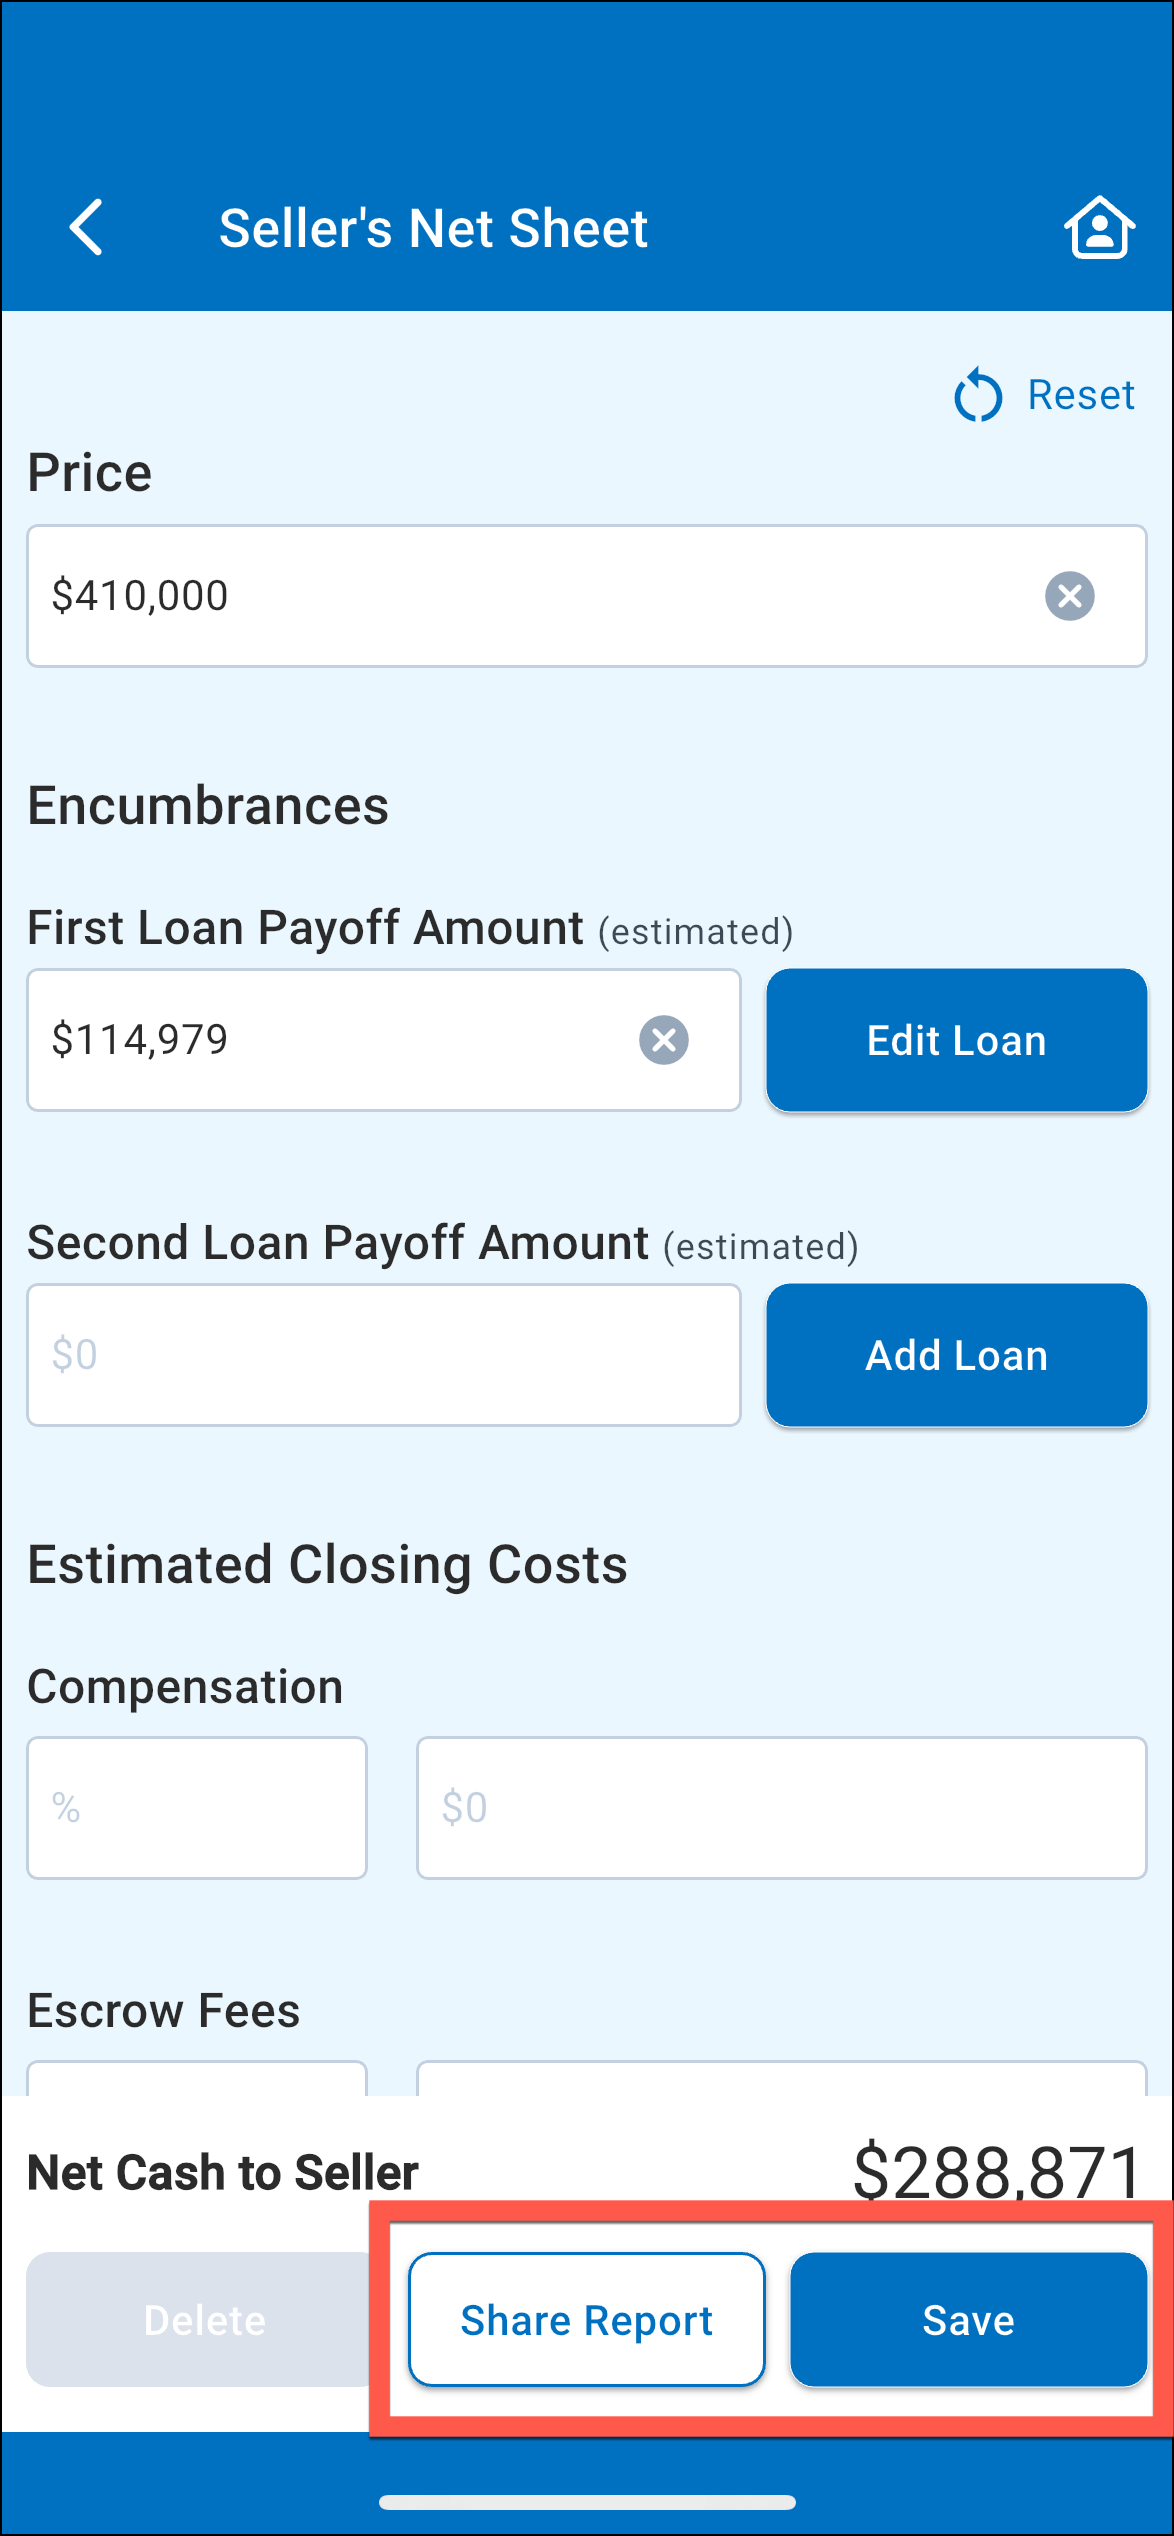Tap the Escrow Fees percentage field
Screen dimensions: 1174x2536
point(197,2078)
